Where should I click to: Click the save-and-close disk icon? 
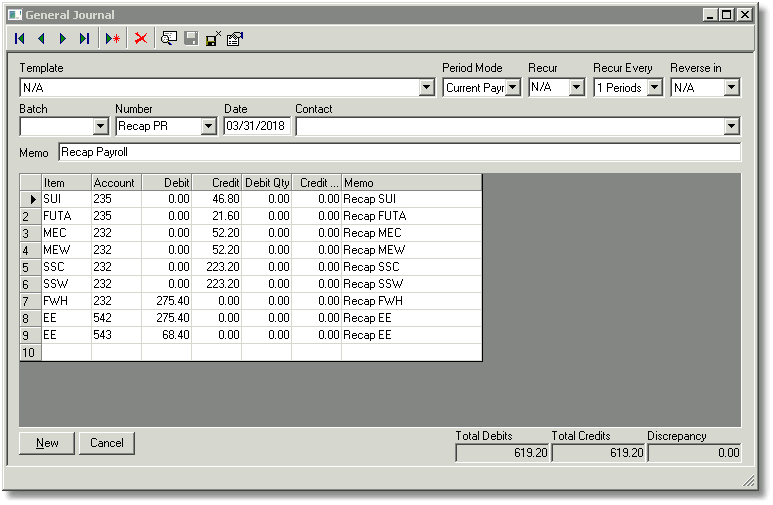point(213,38)
